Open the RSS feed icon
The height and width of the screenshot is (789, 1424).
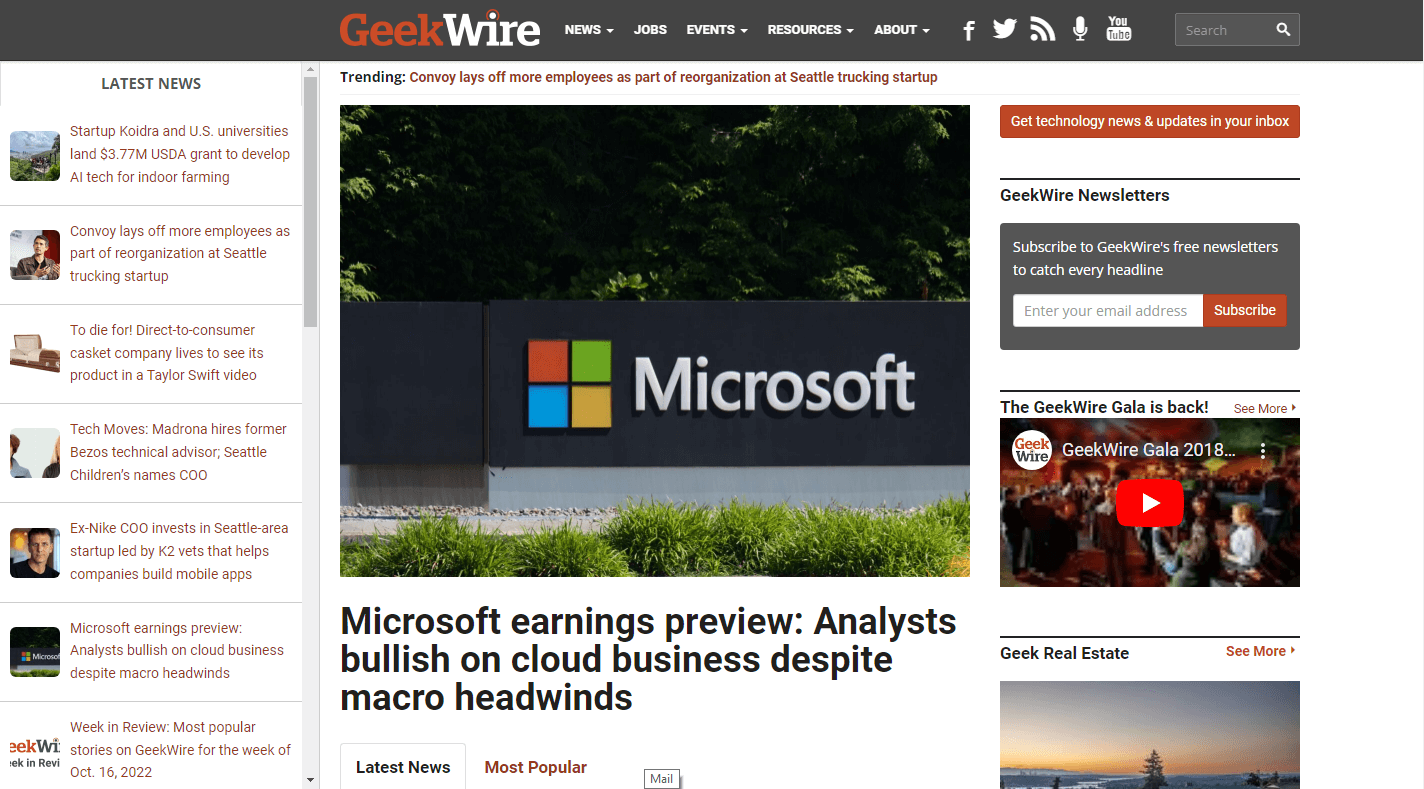point(1042,30)
